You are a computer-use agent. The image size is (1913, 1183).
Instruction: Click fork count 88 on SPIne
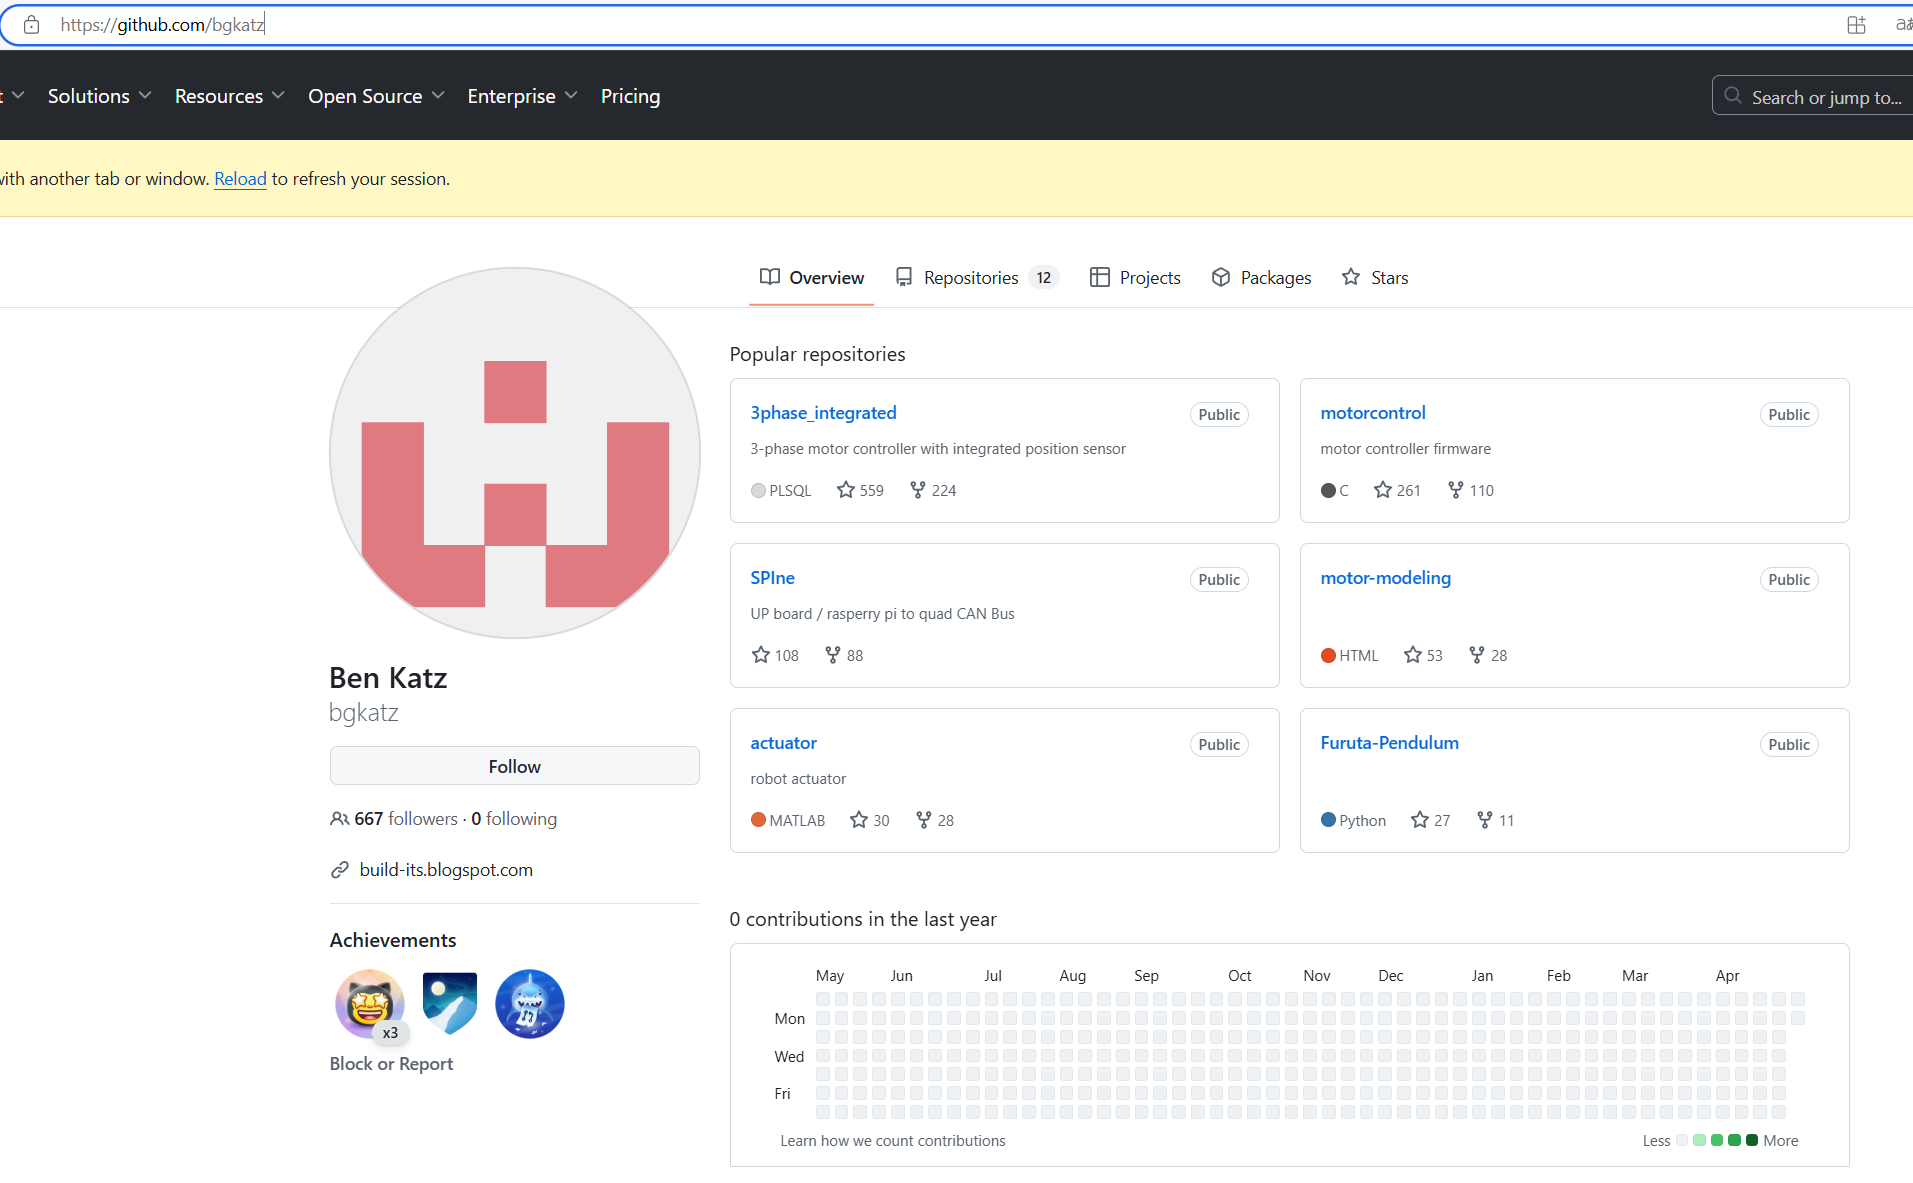pos(843,655)
